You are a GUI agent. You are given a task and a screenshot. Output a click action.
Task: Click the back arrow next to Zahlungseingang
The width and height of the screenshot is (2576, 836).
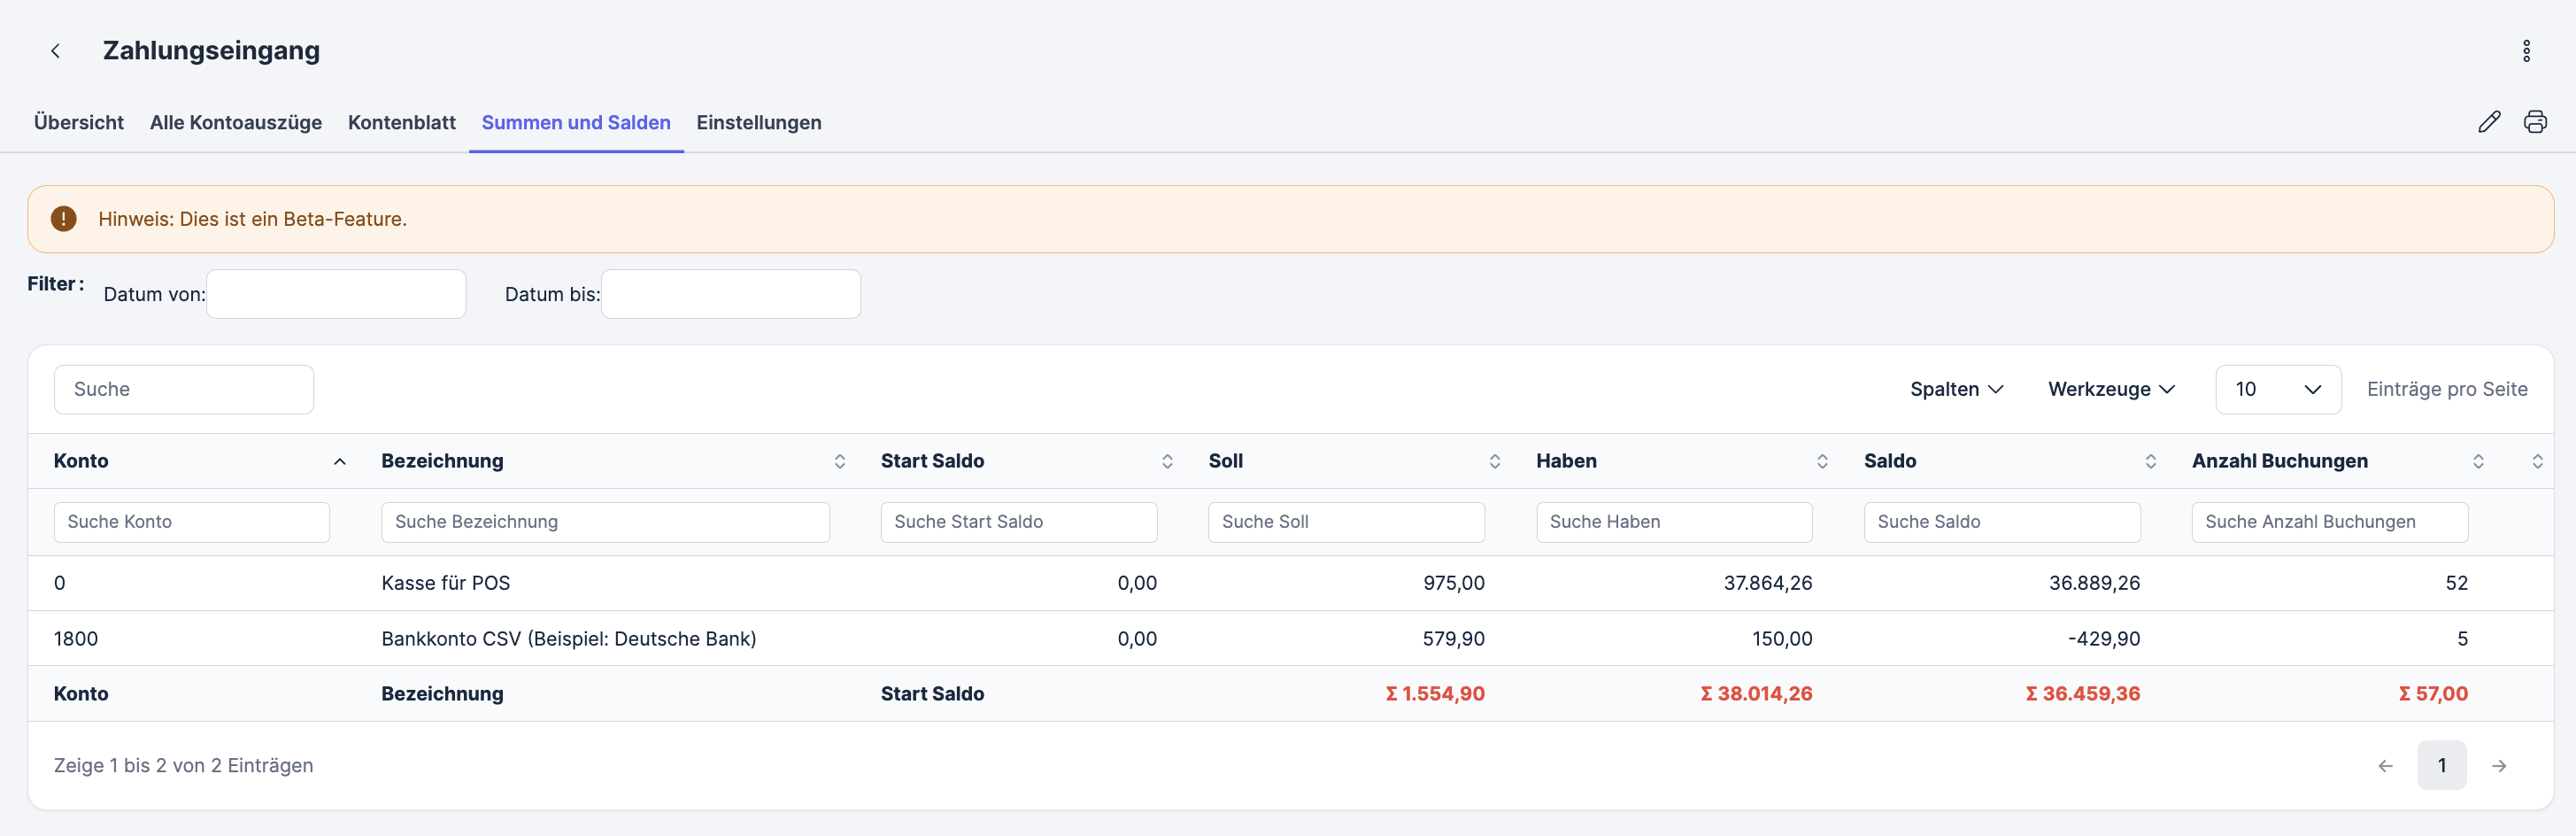56,51
